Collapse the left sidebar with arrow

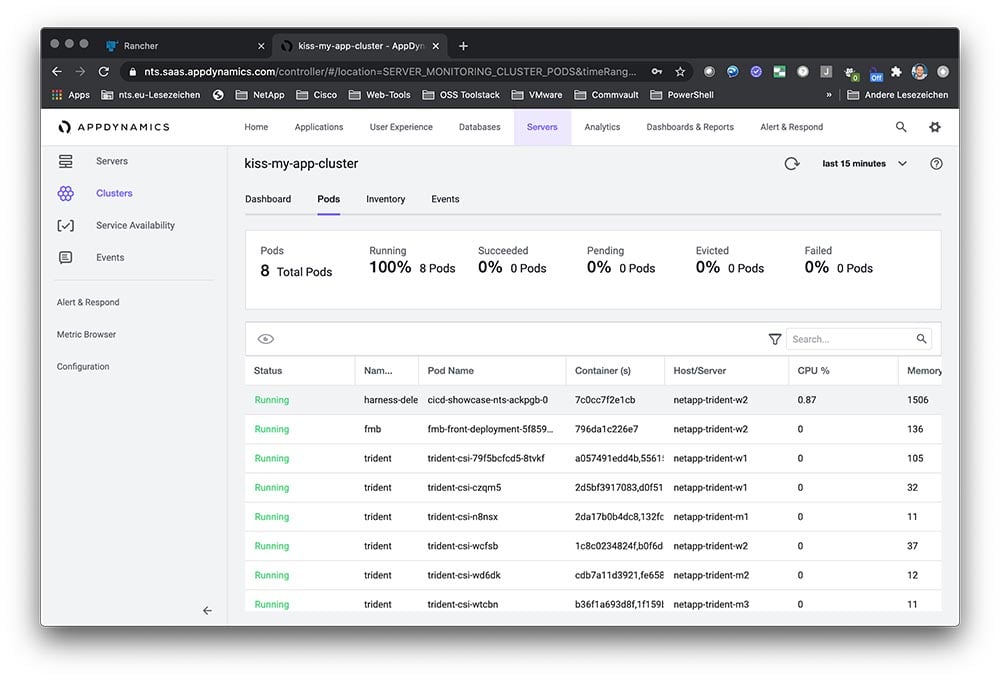[207, 610]
